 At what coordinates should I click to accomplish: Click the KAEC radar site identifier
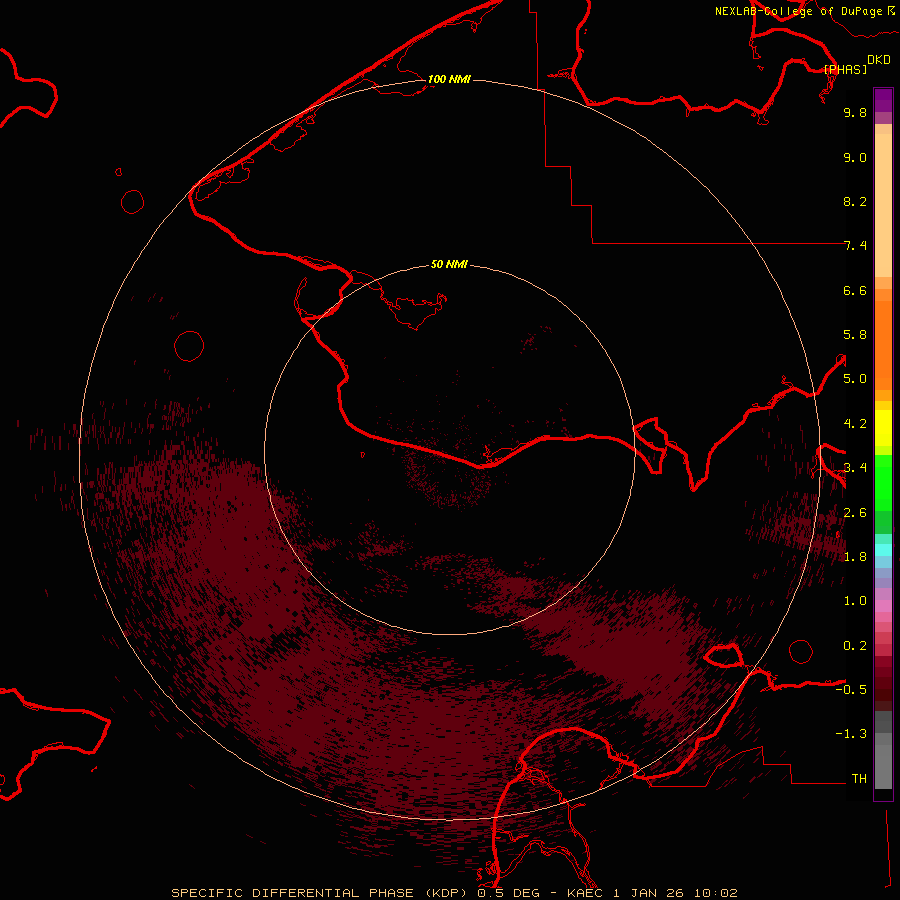(585, 893)
